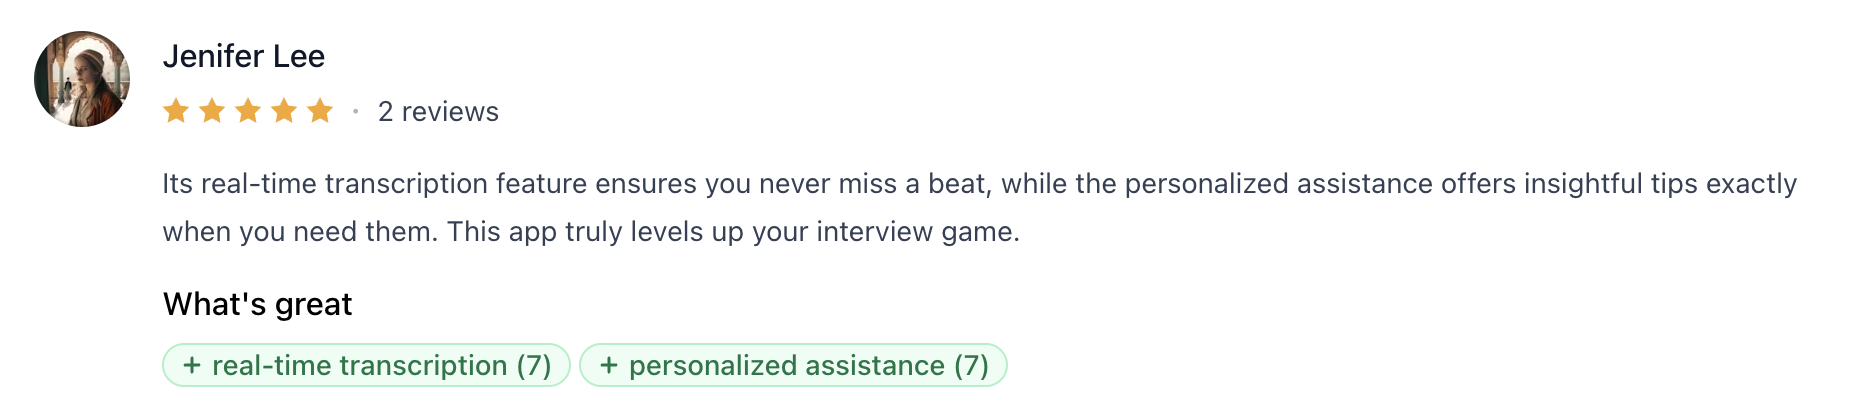Screen dimensions: 1852x418
Task: Click the (7) count on real-time transcription tag
Action: pos(534,366)
